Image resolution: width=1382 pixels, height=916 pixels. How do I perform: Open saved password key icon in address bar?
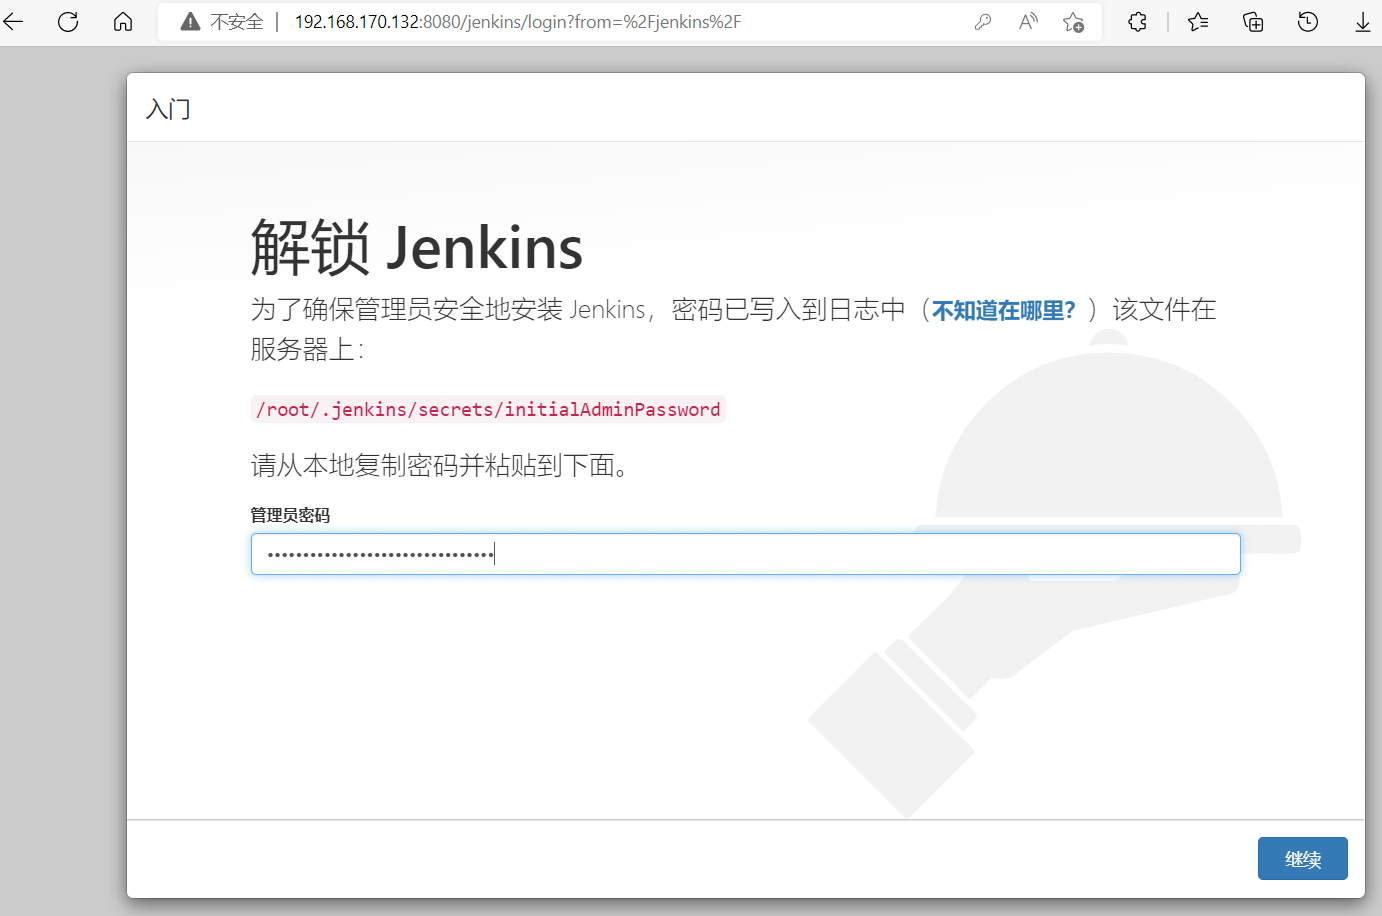983,22
